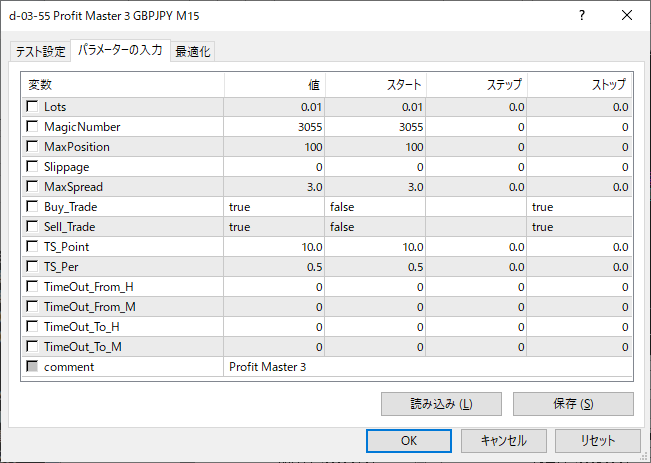Image resolution: width=651 pixels, height=463 pixels.
Task: Check the Buy_Trade parameter checkbox
Action: tap(33, 207)
